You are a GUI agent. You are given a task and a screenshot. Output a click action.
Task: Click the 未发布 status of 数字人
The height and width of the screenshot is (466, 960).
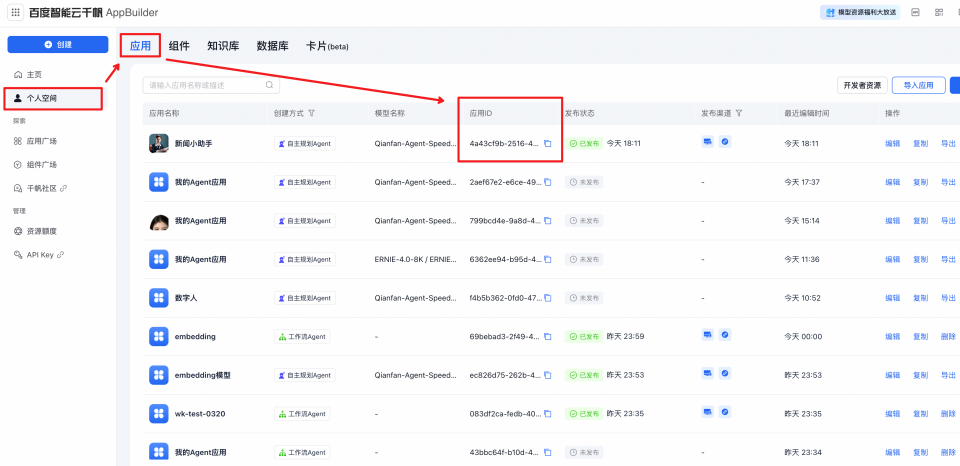[583, 298]
